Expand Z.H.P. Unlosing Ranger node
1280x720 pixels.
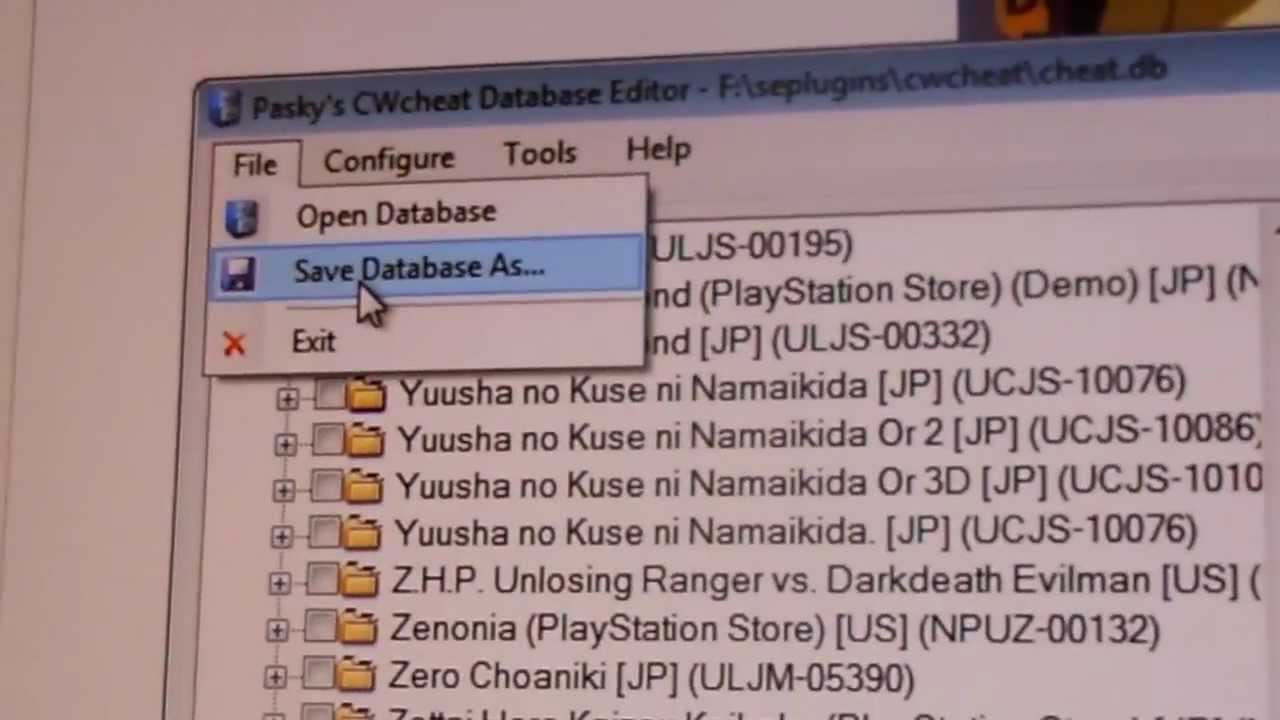(279, 583)
